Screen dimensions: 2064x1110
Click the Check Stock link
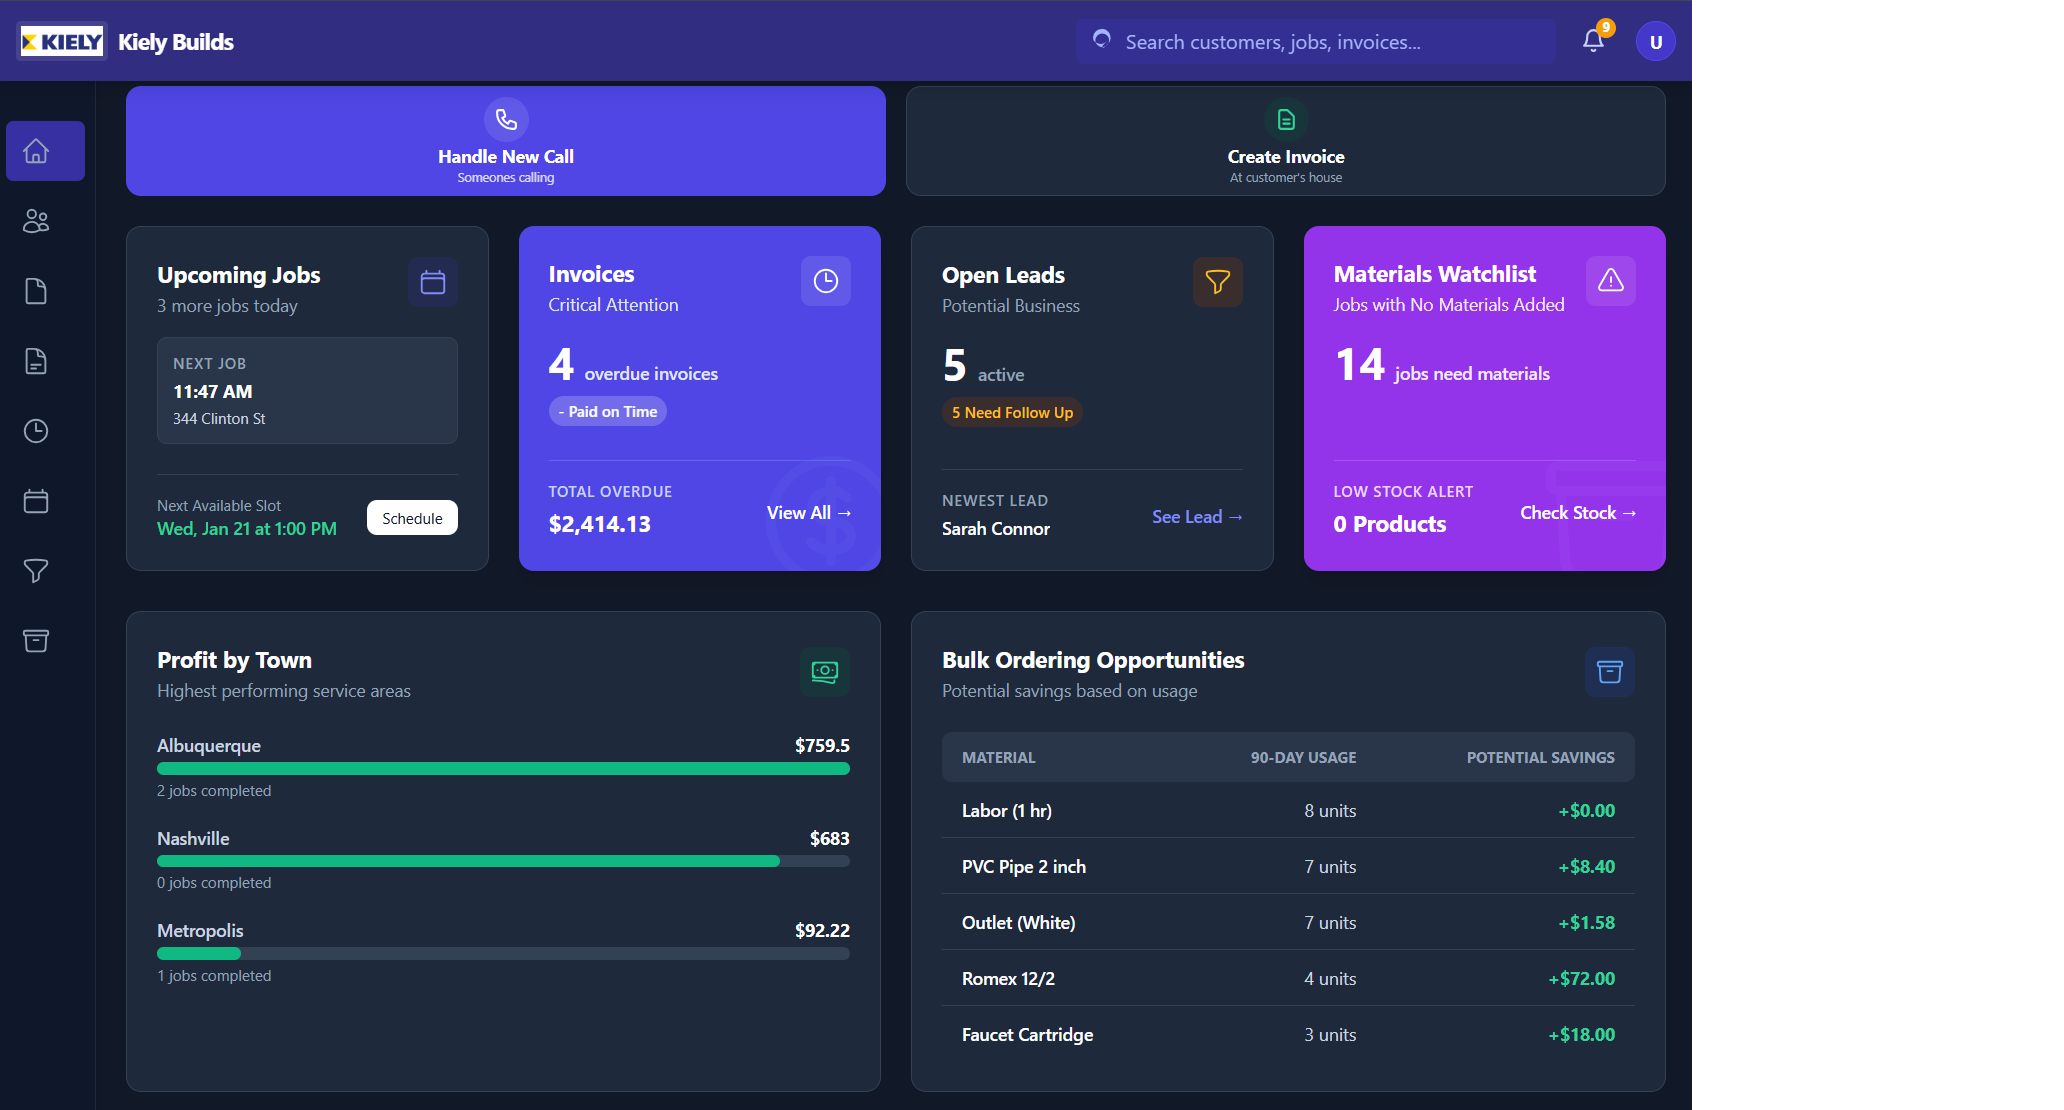[1577, 513]
